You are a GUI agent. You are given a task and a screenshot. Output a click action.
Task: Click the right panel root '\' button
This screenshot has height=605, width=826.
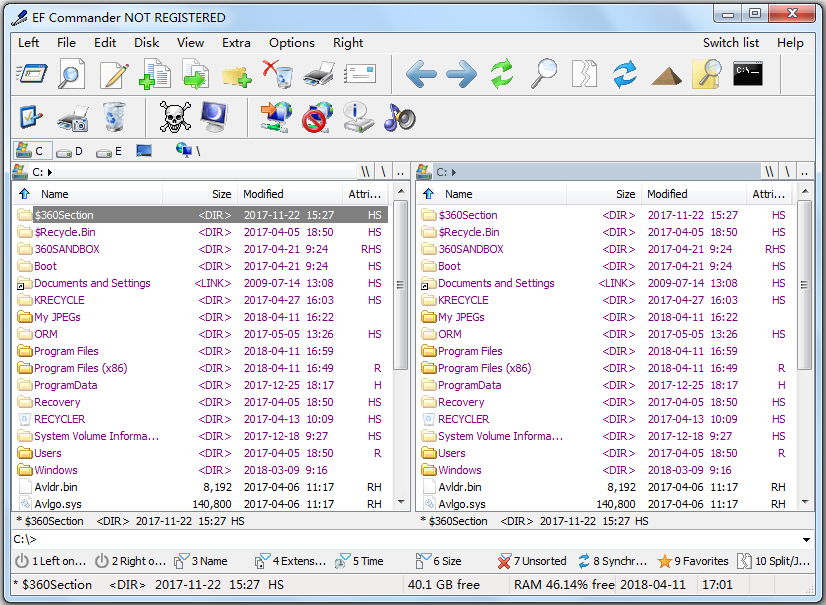click(787, 172)
